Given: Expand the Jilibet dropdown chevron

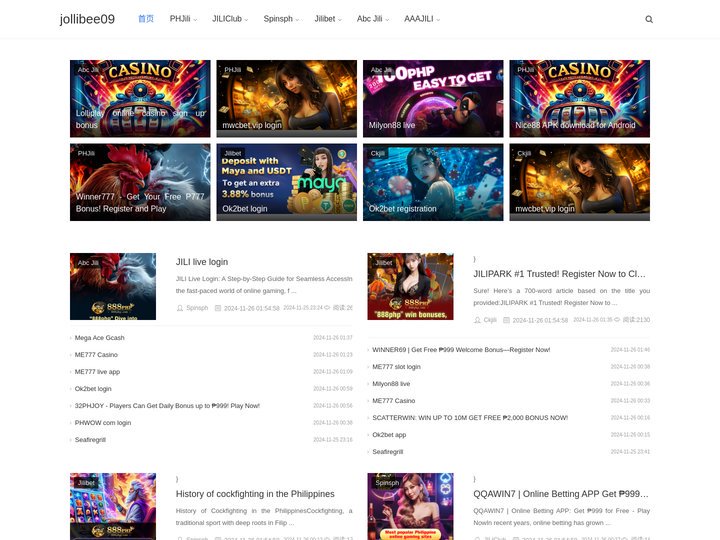Looking at the screenshot, I should 340,20.
